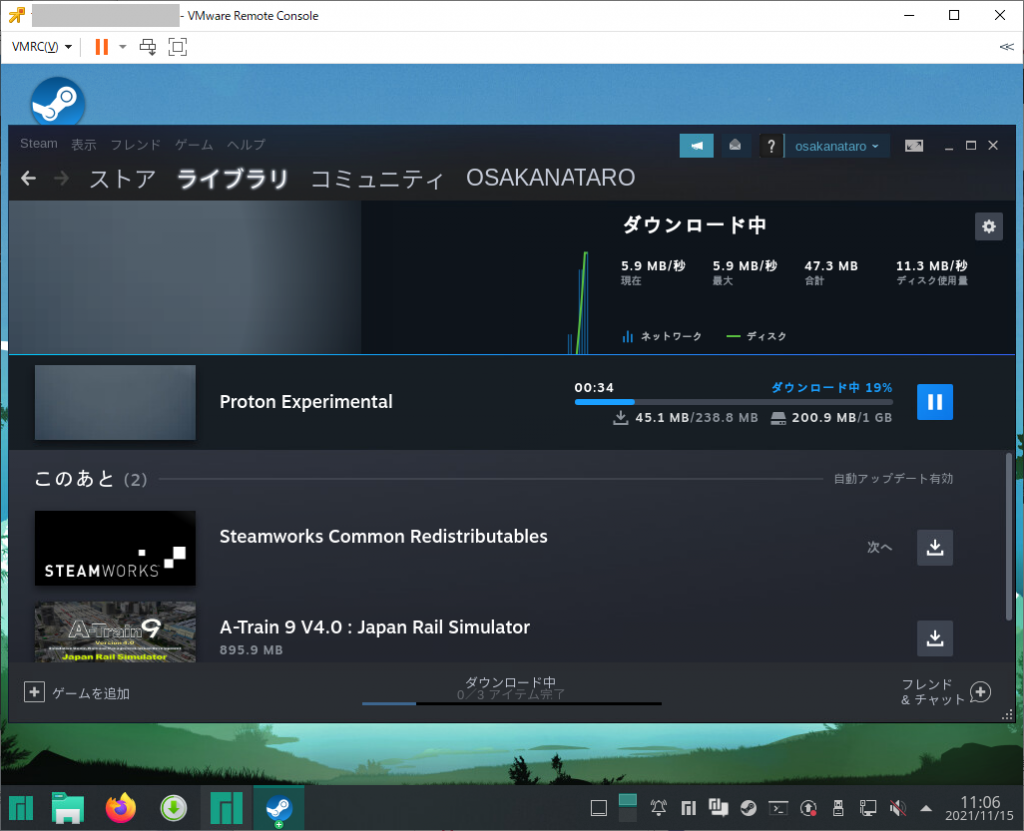Viewport: 1024px width, 831px height.
Task: Click the Proton Experimental download progress bar
Action: coord(733,402)
